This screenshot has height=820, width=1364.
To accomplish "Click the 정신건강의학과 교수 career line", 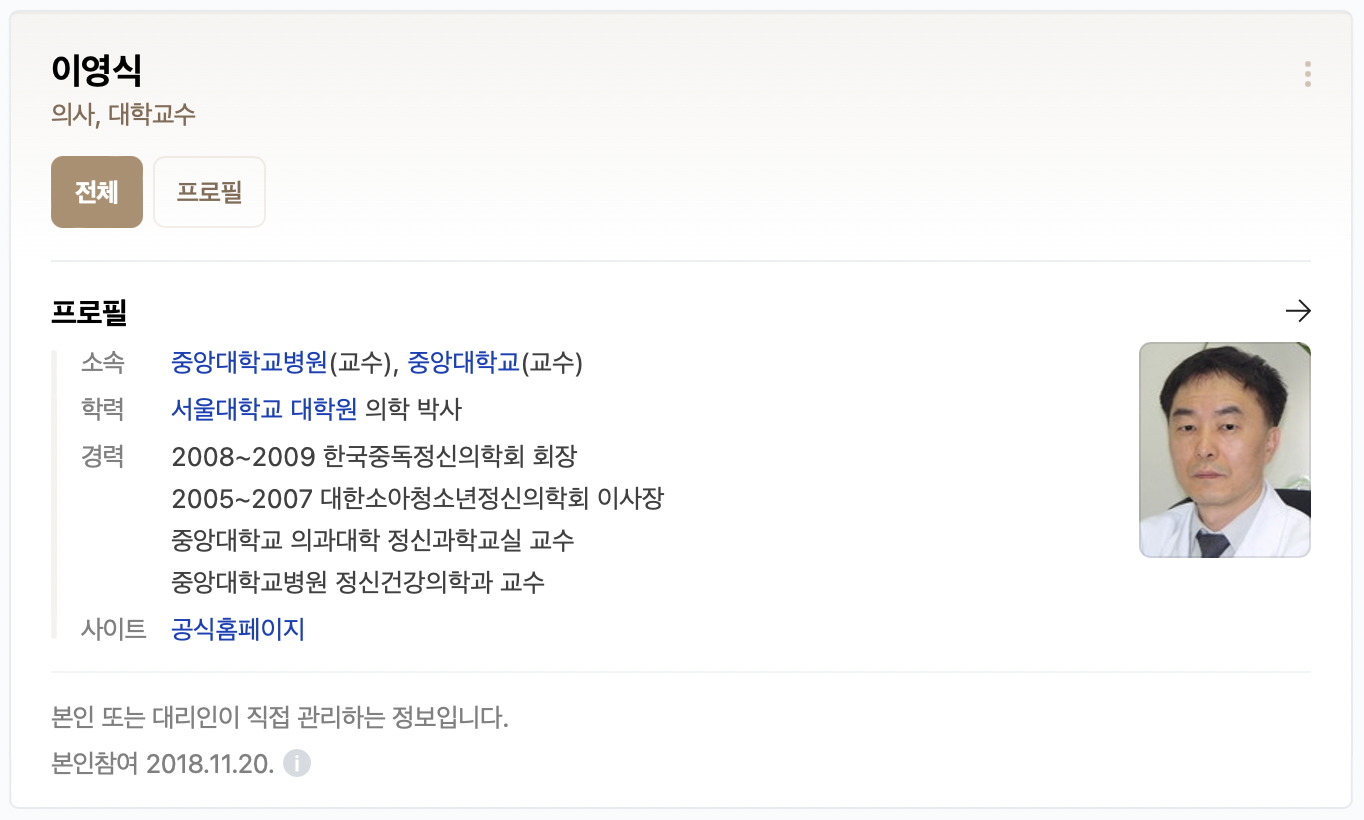I will pos(358,582).
